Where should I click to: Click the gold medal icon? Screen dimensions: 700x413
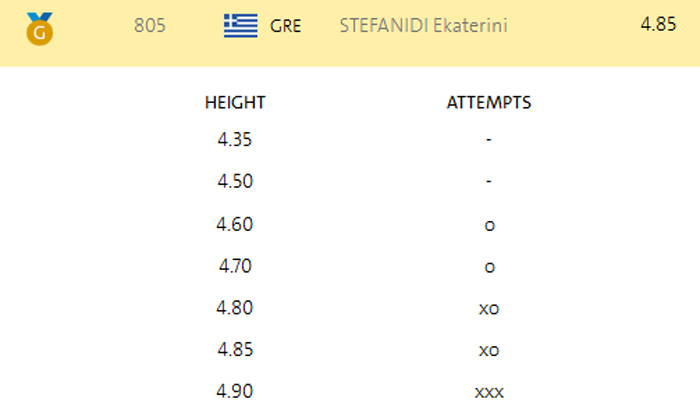coord(40,28)
